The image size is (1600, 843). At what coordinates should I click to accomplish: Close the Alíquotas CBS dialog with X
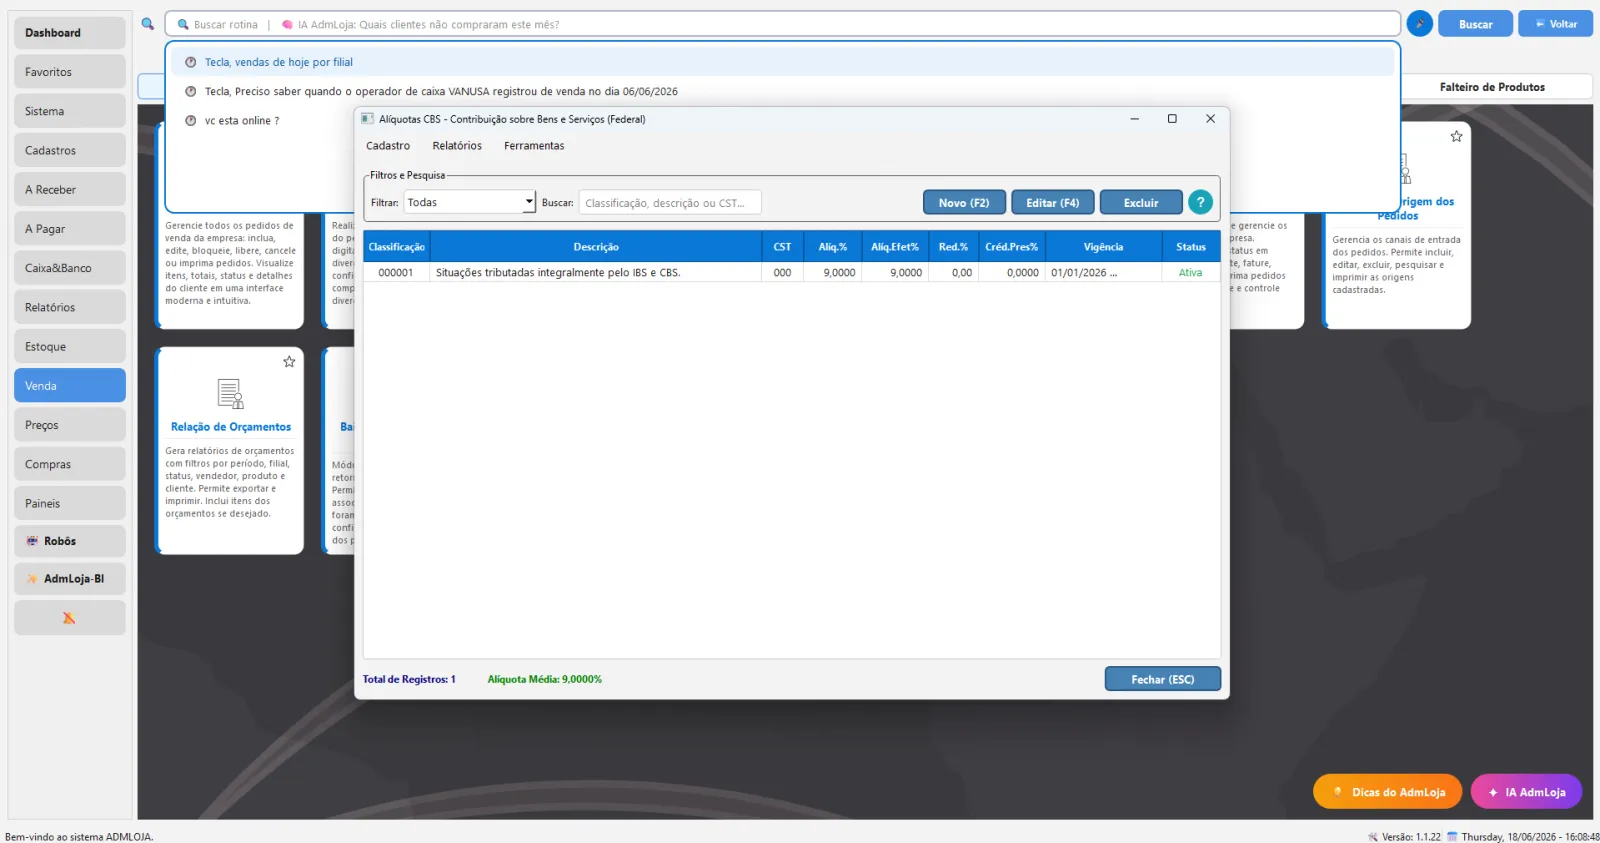(x=1210, y=119)
